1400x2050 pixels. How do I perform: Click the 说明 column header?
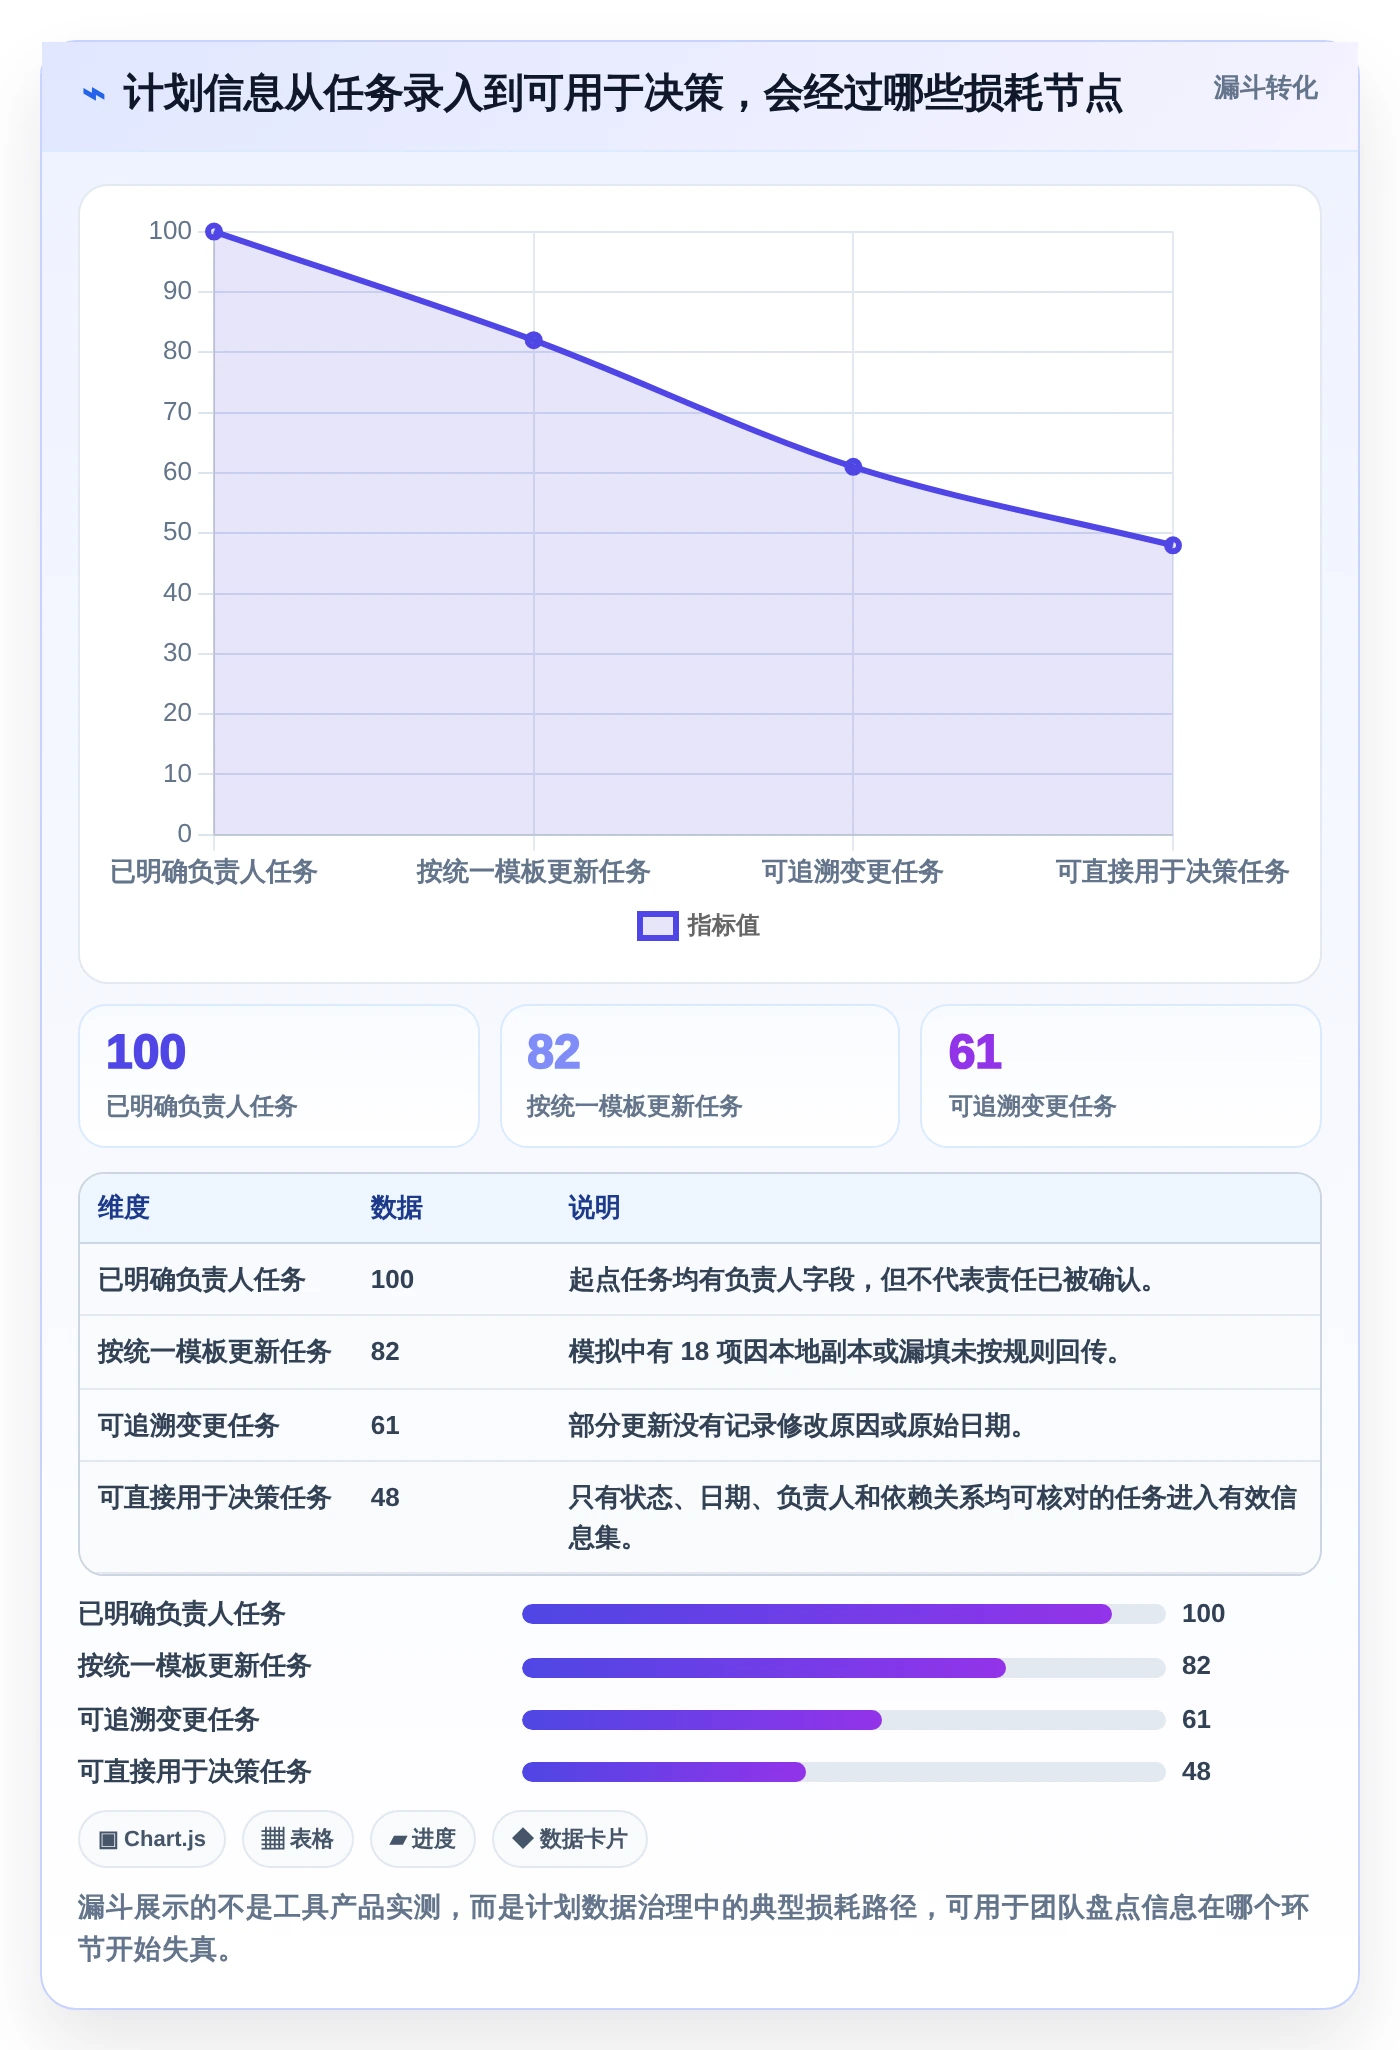coord(595,1208)
